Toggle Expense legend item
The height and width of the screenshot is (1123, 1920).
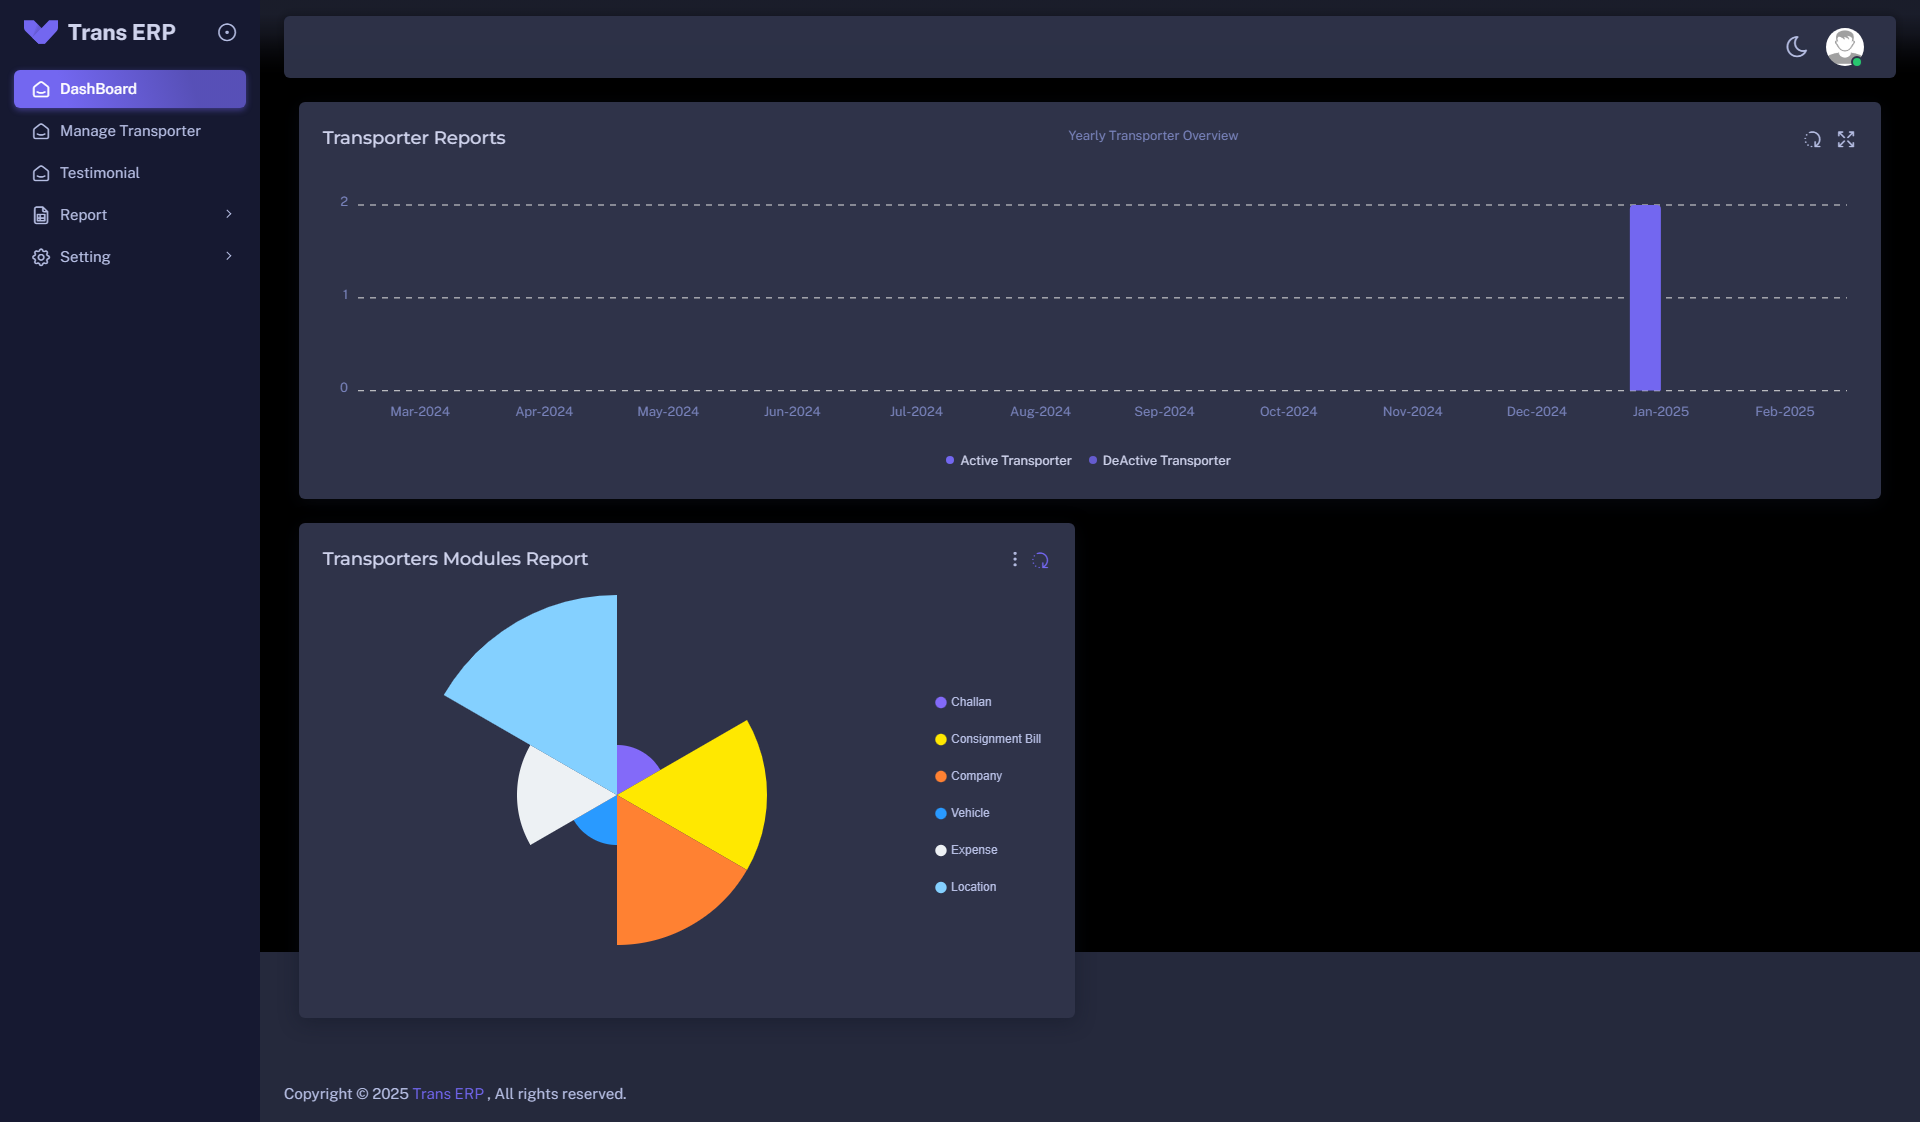pyautogui.click(x=966, y=850)
